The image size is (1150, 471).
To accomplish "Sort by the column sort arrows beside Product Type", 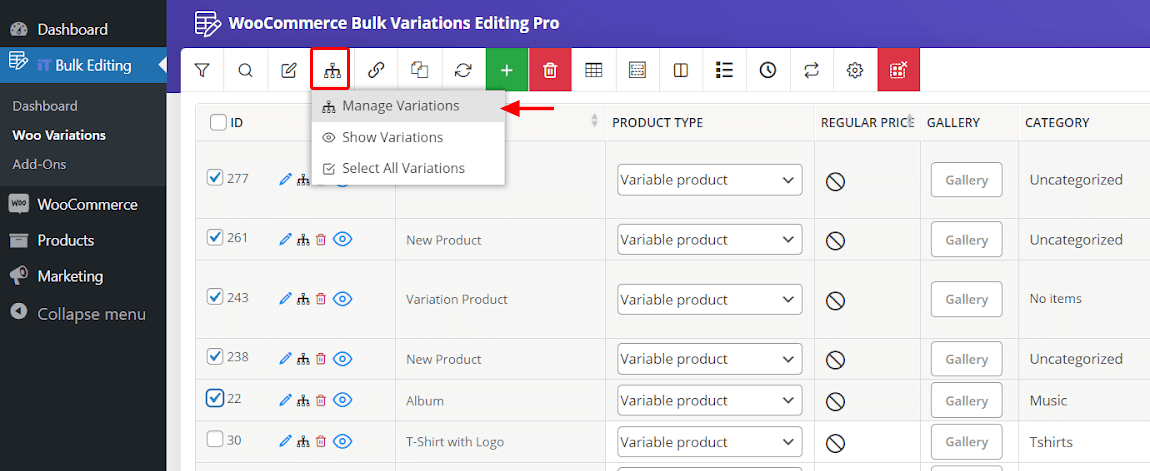I will 594,122.
